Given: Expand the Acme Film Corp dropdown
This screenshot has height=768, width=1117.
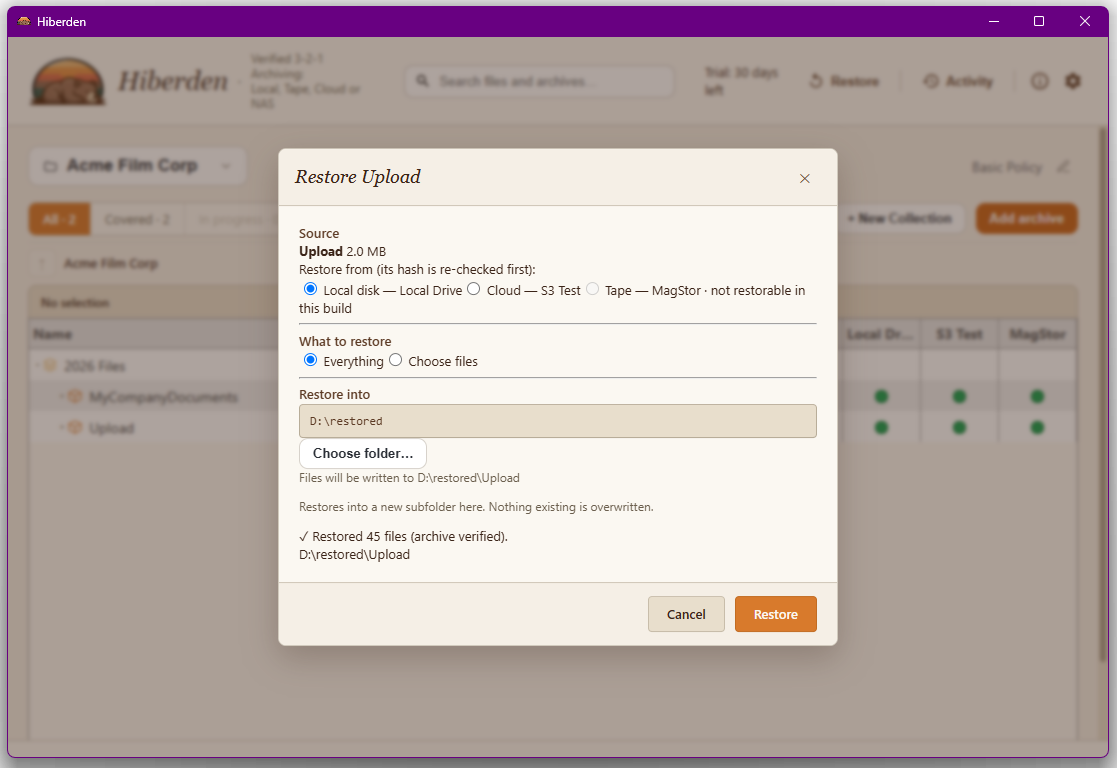Looking at the screenshot, I should [137, 166].
